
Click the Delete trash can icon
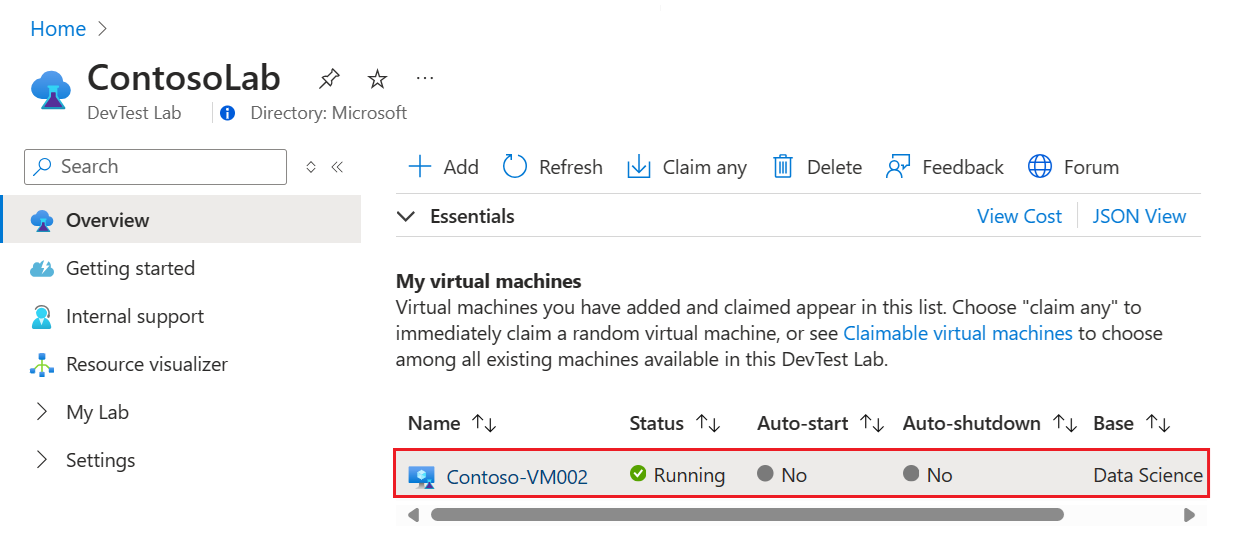[783, 167]
